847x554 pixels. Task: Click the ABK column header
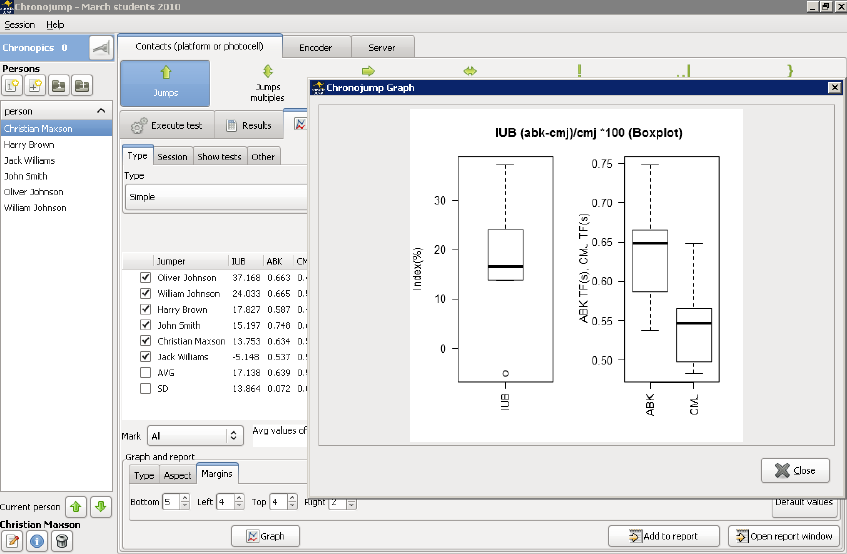coord(278,261)
